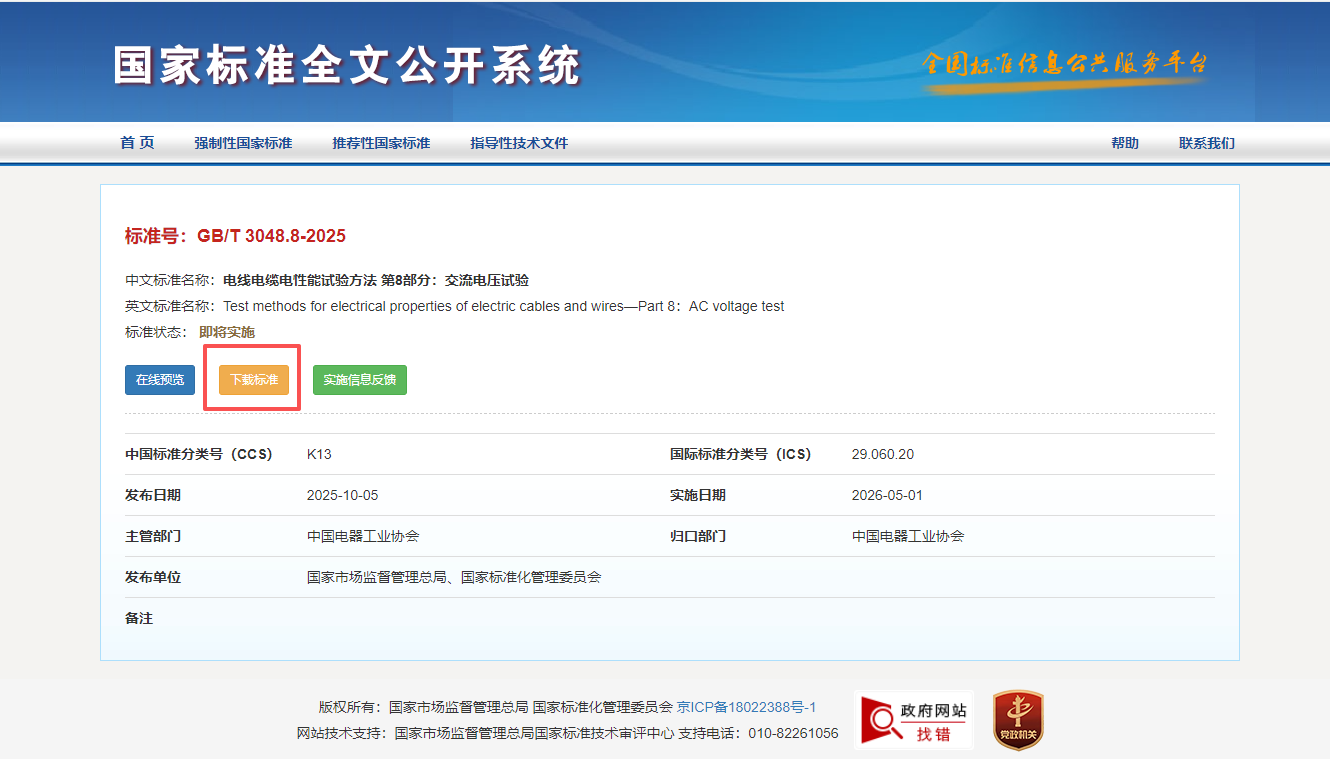Click the ICS value 29.060.20
The image size is (1330, 759).
coord(882,454)
